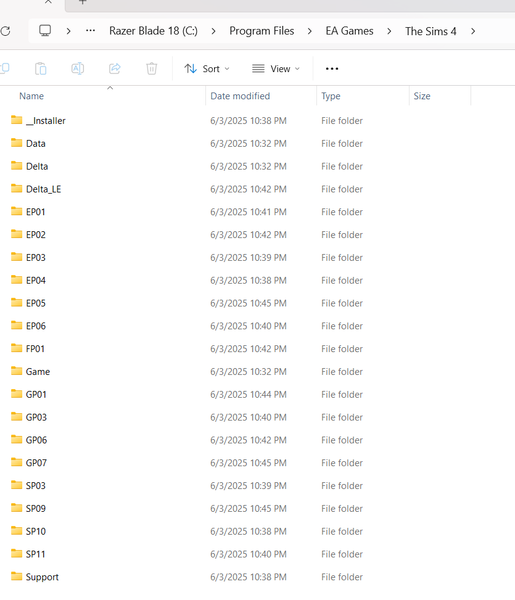Select the GP07 folder icon
The width and height of the screenshot is (515, 600).
point(16,462)
